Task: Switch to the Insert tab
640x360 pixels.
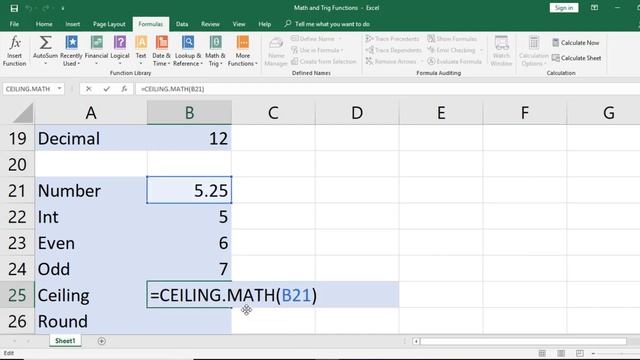Action: point(73,24)
